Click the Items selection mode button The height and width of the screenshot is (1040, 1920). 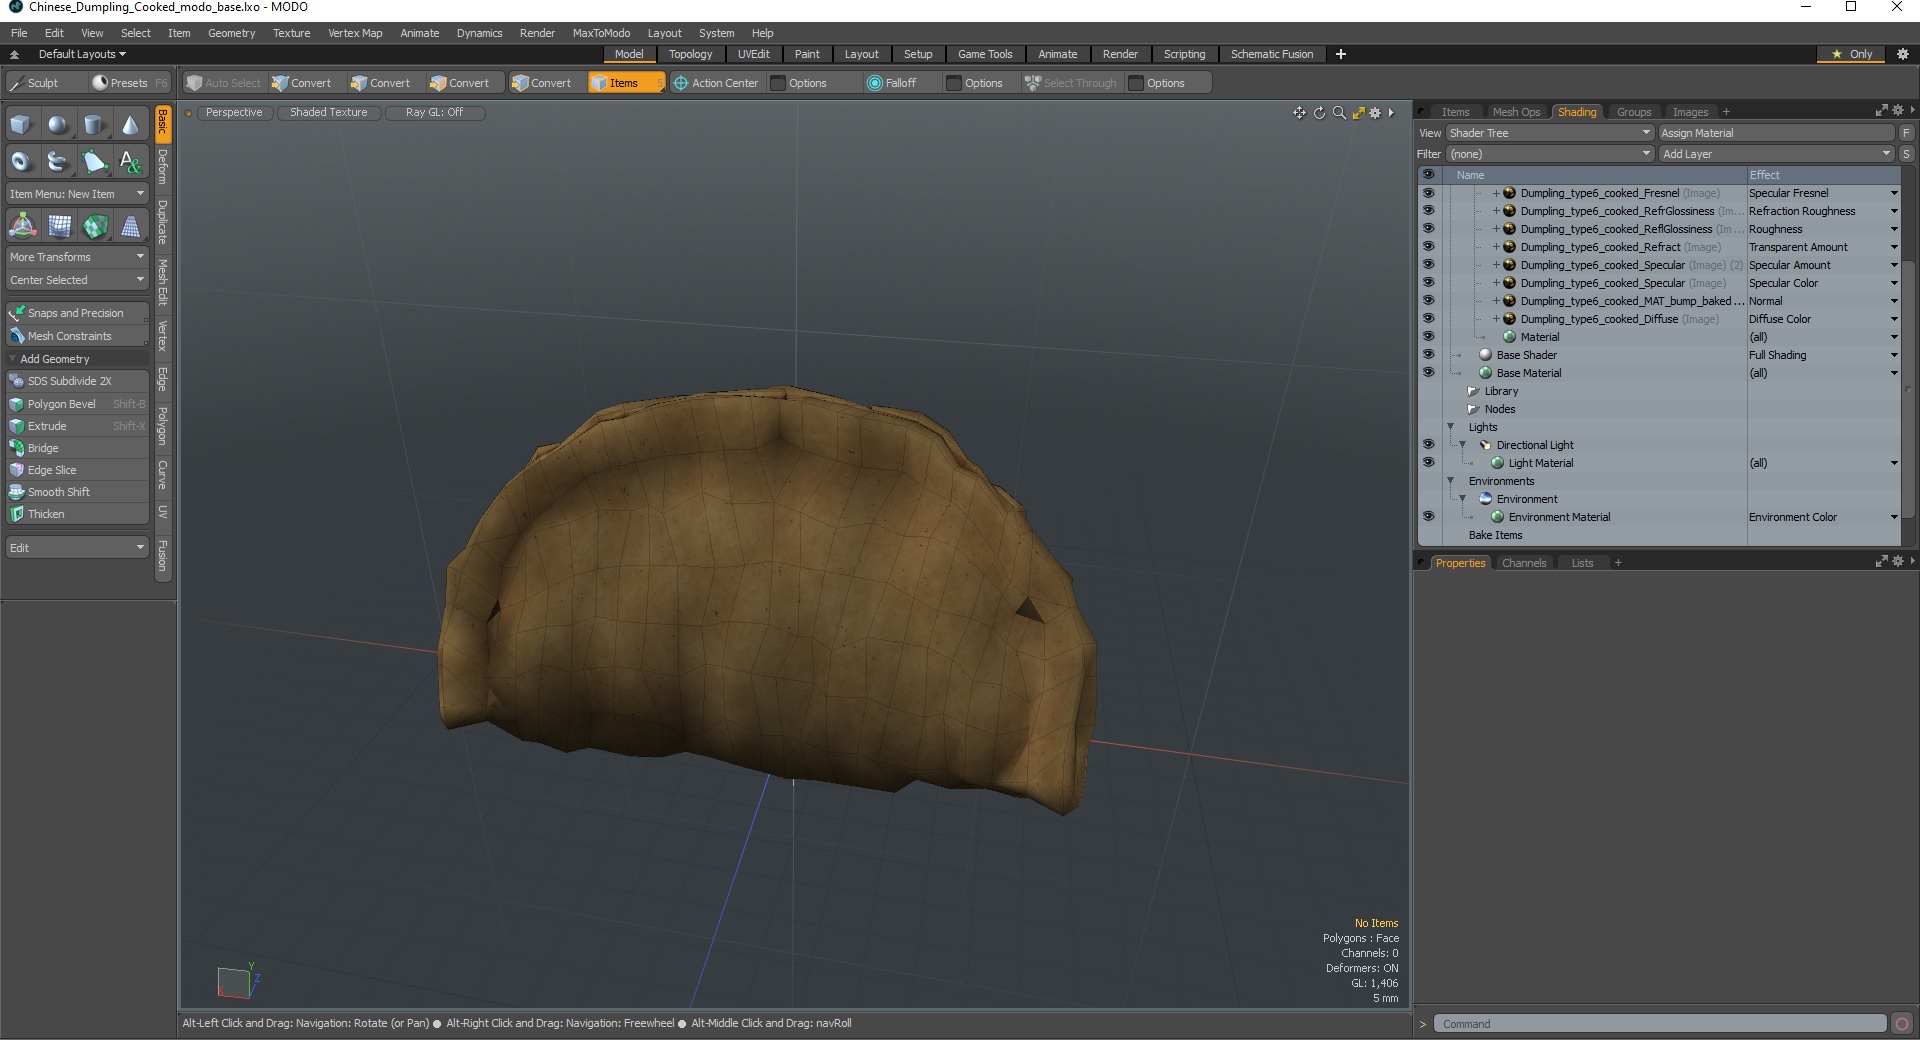626,83
